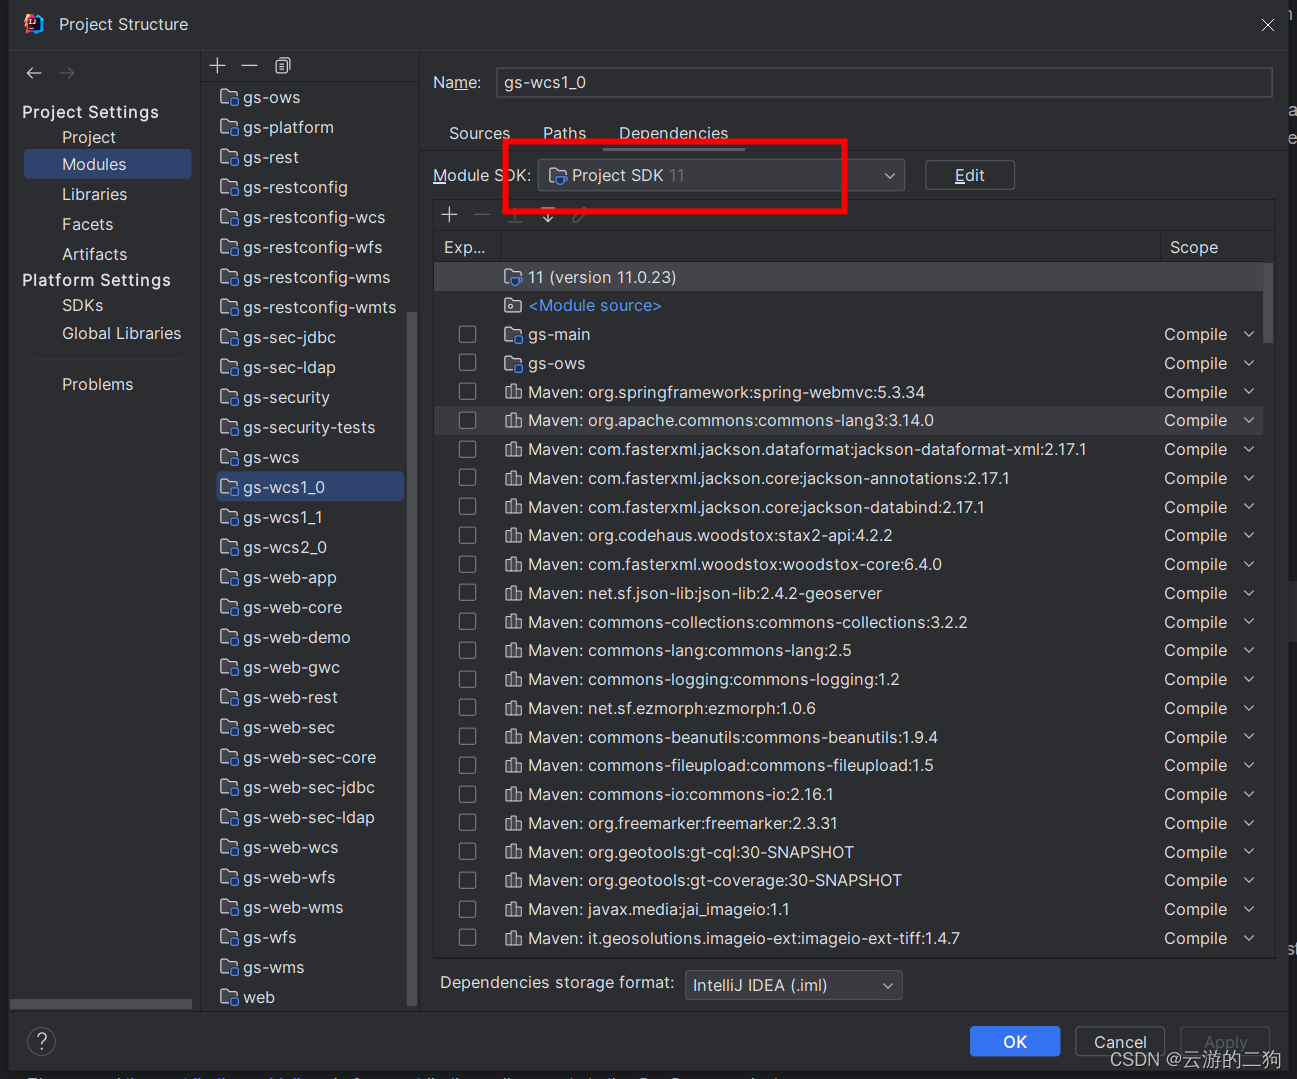Click the Edit SDK button
The height and width of the screenshot is (1079, 1297).
click(970, 175)
